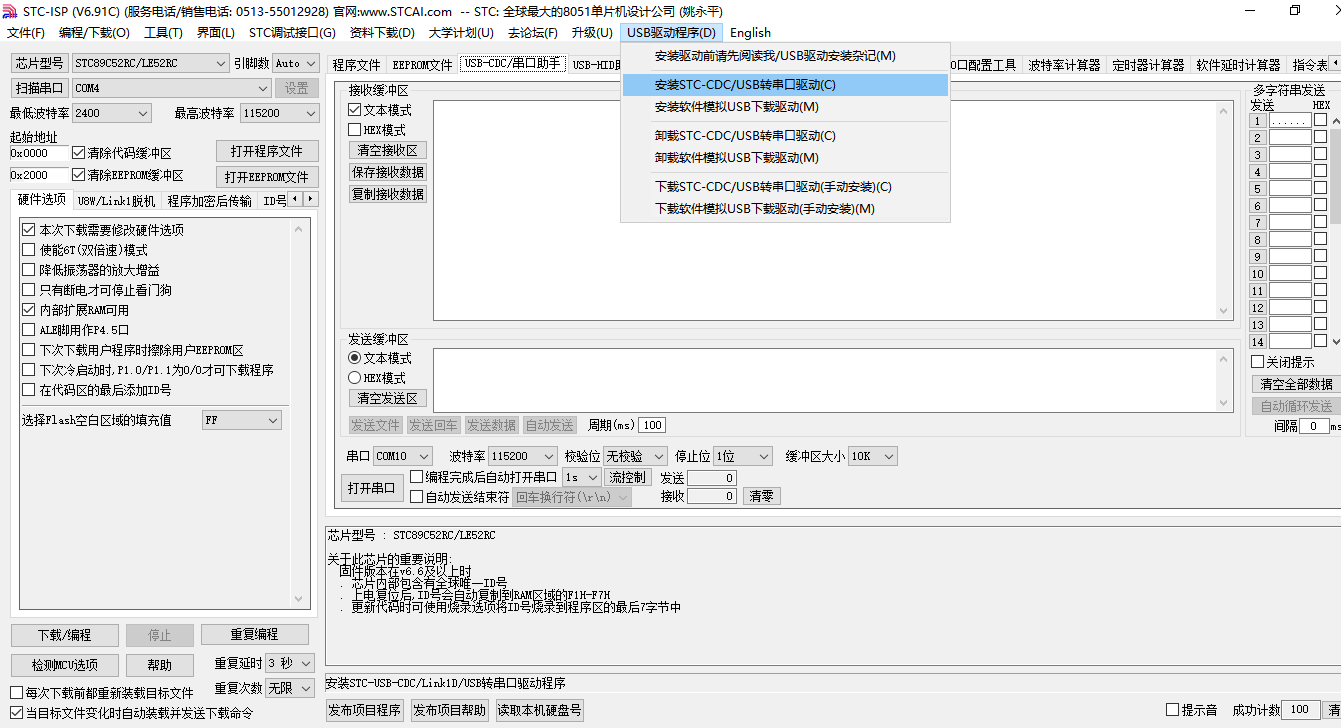Click the receive buffer vertical scrollbar

(x=1225, y=211)
